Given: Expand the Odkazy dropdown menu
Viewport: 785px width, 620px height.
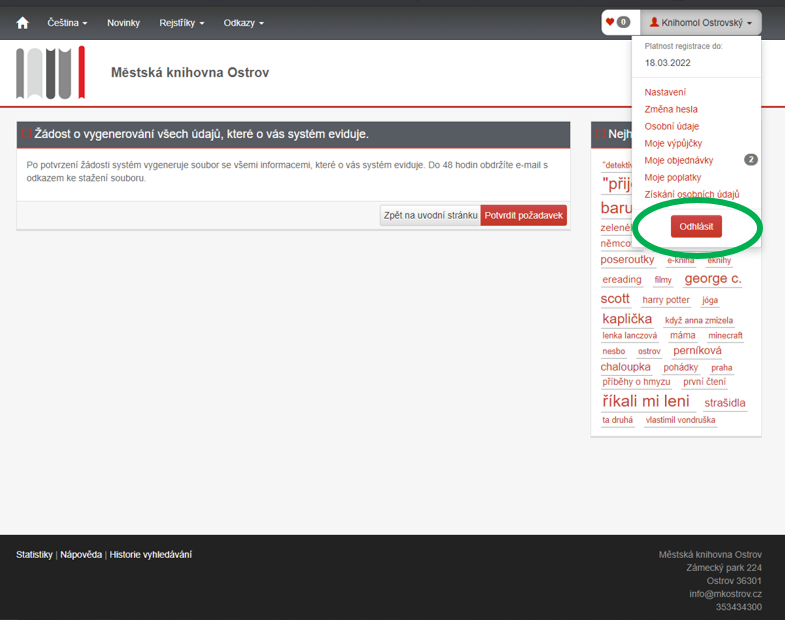Looking at the screenshot, I should click(x=243, y=22).
